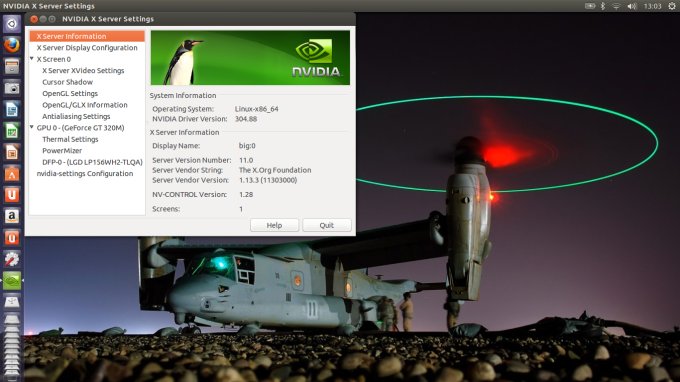The width and height of the screenshot is (680, 382).
Task: Open the Ubuntu Dash home launcher
Action: (x=12, y=24)
